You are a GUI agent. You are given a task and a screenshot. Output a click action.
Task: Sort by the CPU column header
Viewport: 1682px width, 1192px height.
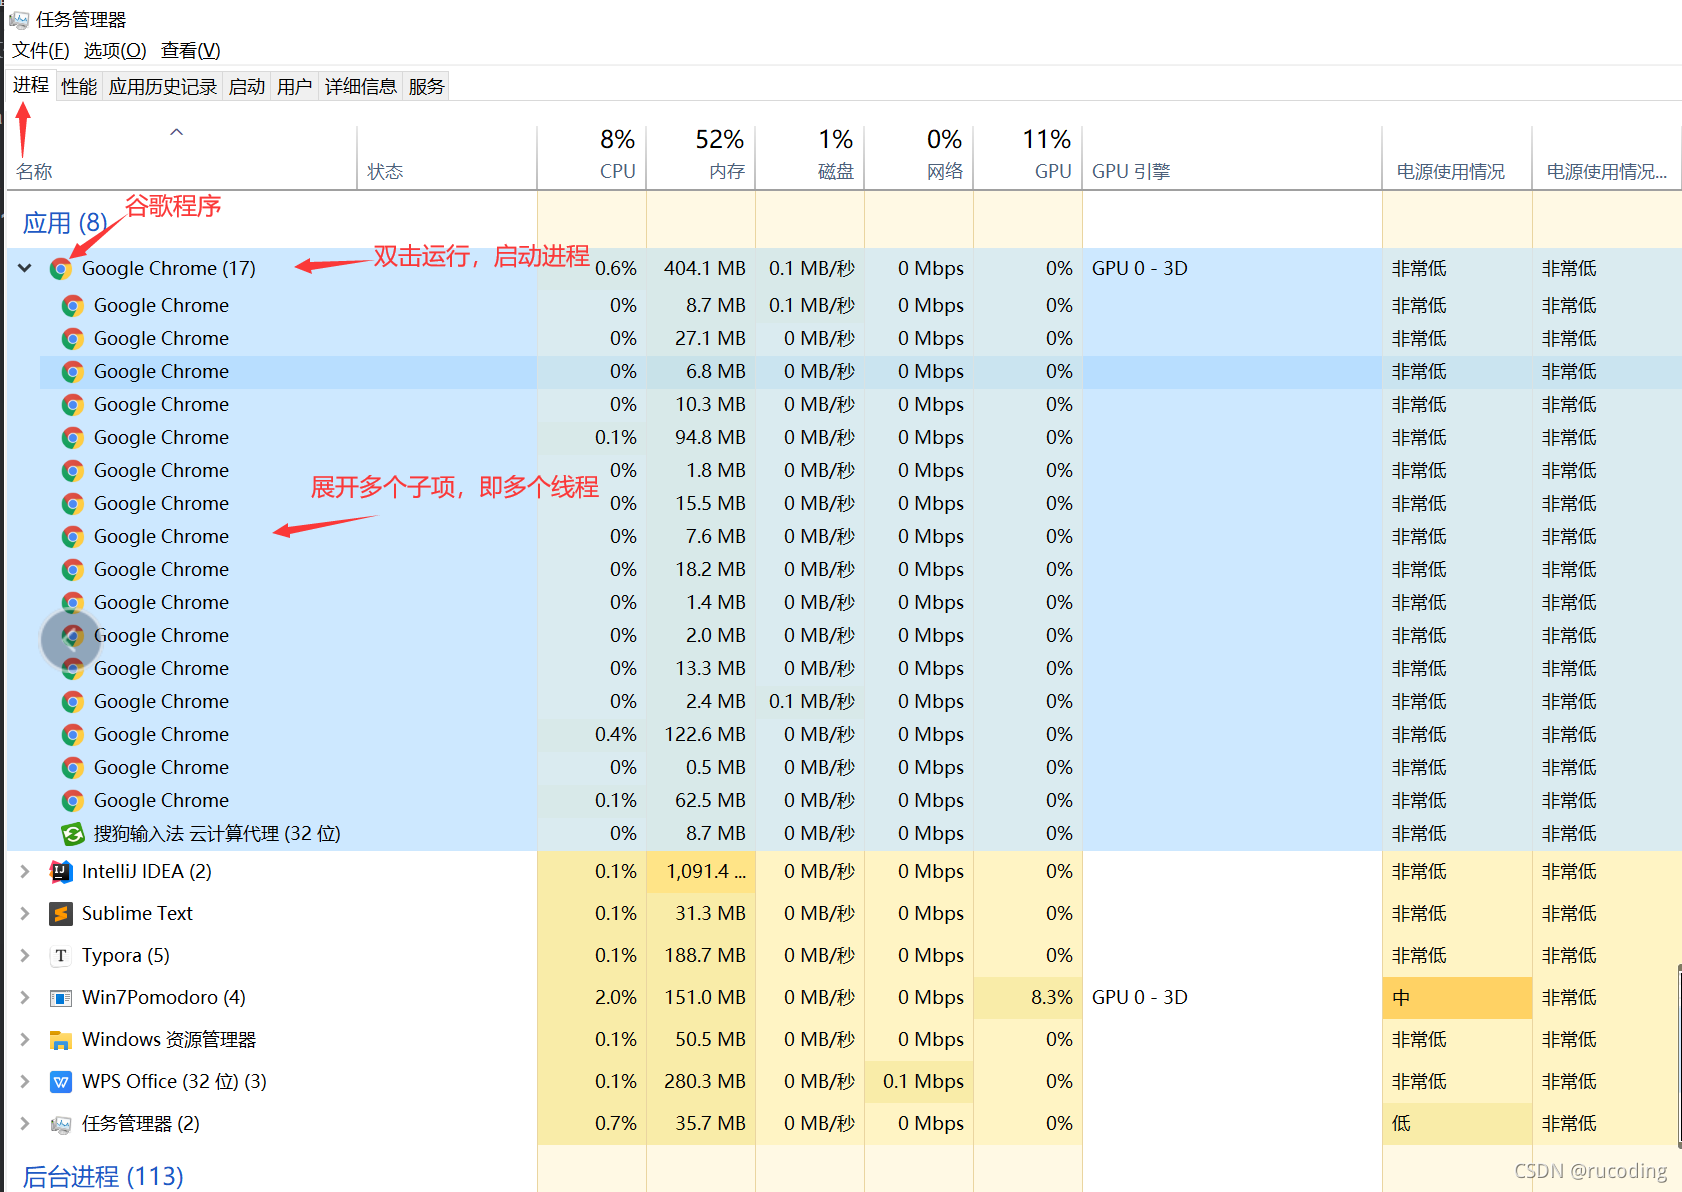click(592, 158)
